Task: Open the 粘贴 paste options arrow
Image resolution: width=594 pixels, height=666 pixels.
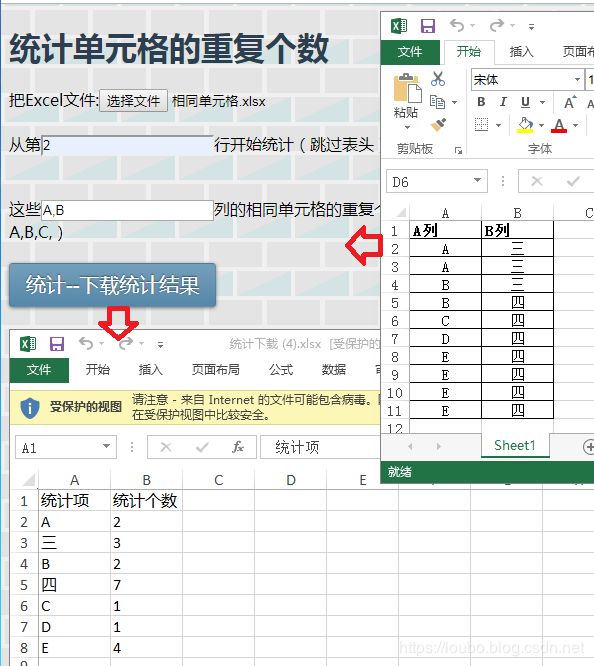Action: [407, 127]
